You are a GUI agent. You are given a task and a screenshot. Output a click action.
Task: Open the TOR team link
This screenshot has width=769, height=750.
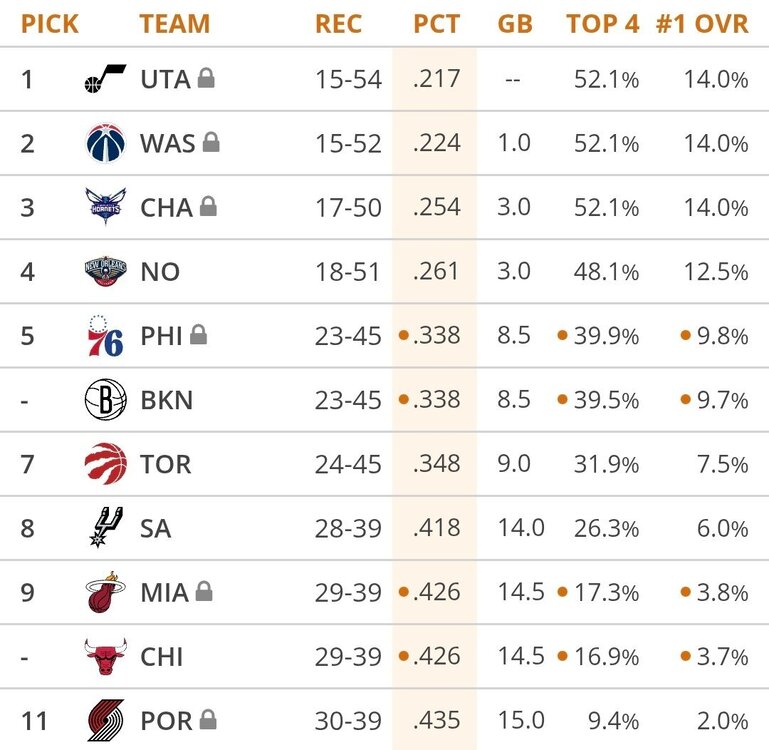click(x=165, y=464)
